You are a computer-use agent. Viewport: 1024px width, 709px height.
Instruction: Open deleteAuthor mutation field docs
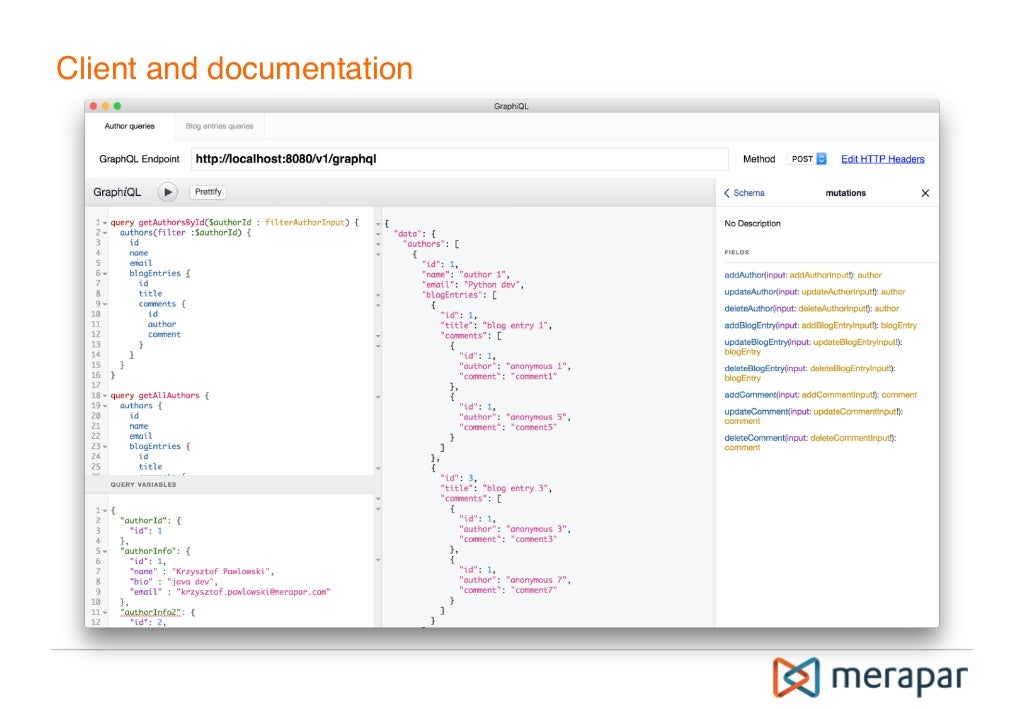click(748, 309)
